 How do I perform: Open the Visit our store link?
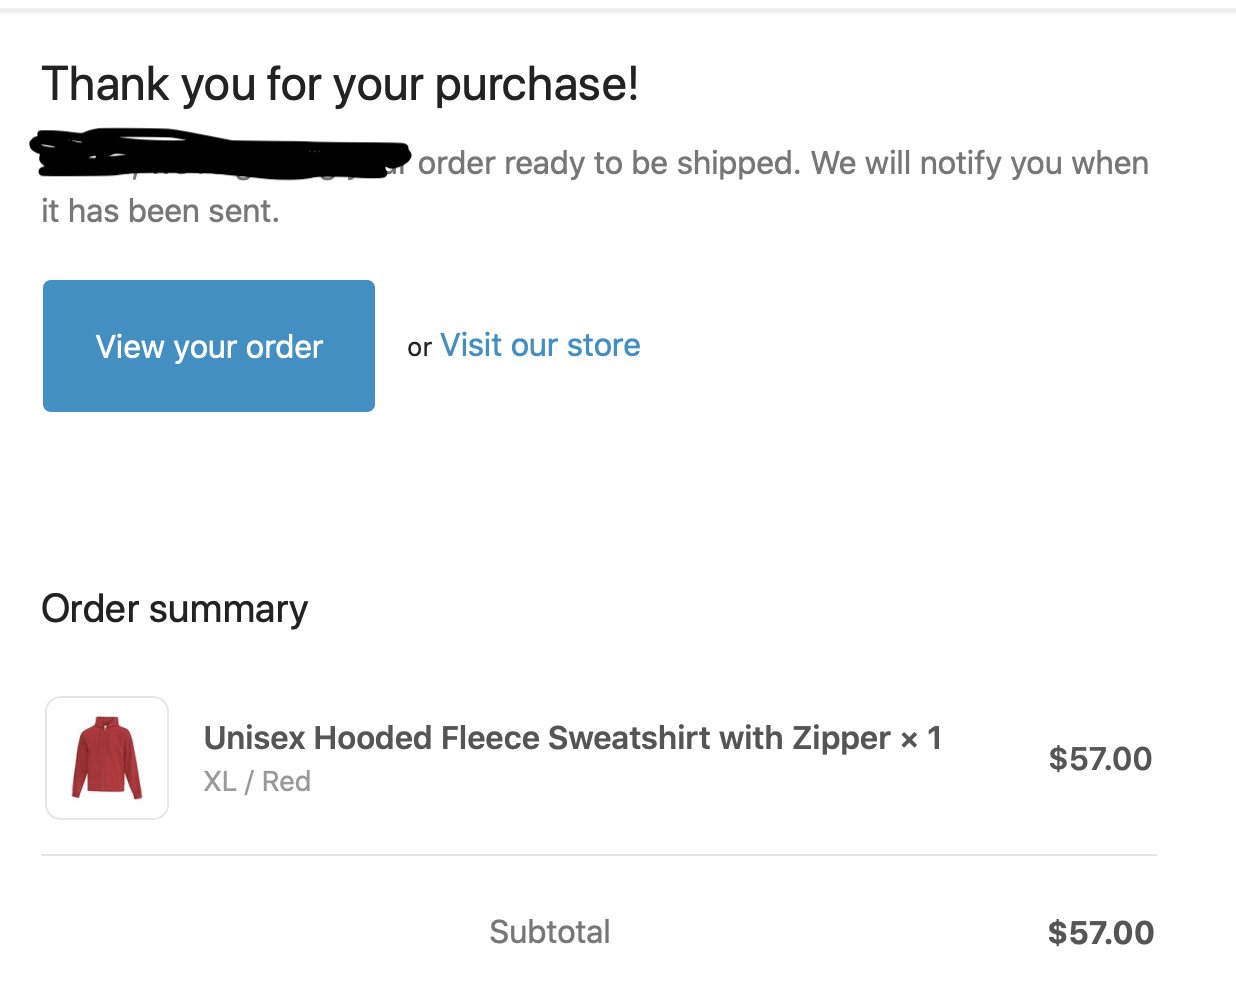[540, 345]
